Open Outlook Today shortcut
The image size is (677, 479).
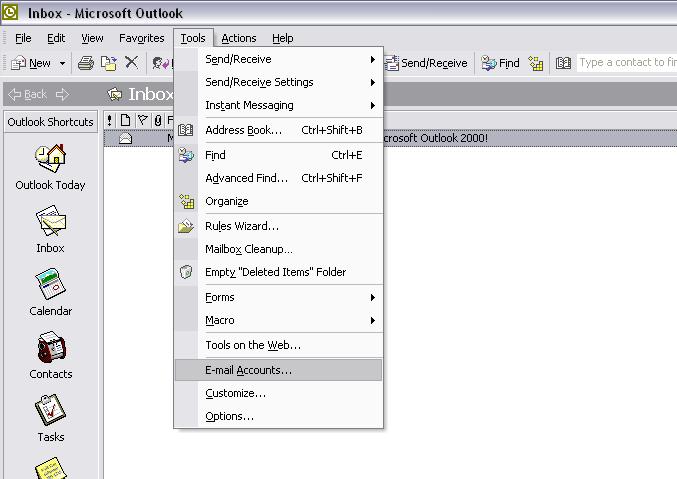tap(51, 168)
